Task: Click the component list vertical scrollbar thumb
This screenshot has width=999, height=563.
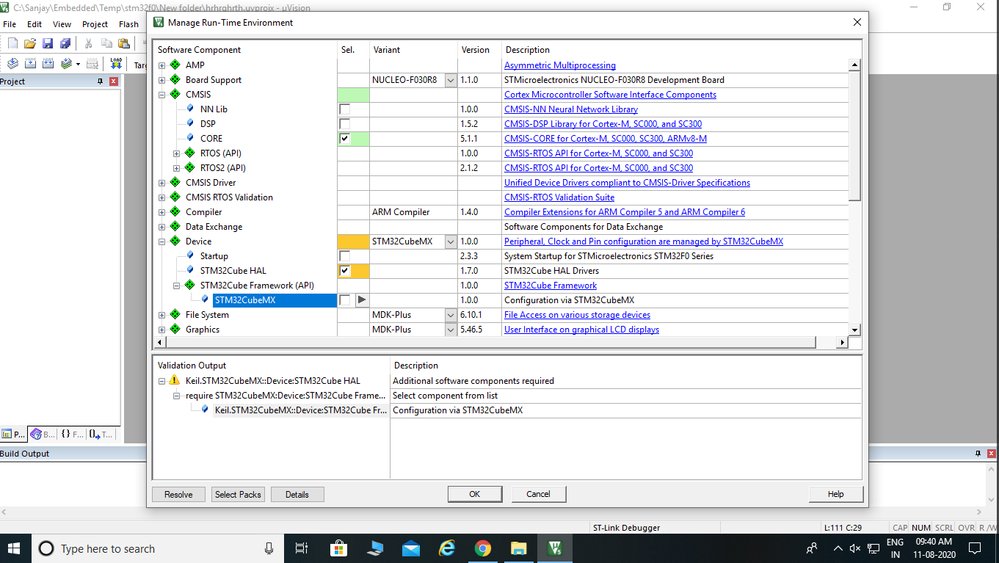Action: tap(855, 136)
